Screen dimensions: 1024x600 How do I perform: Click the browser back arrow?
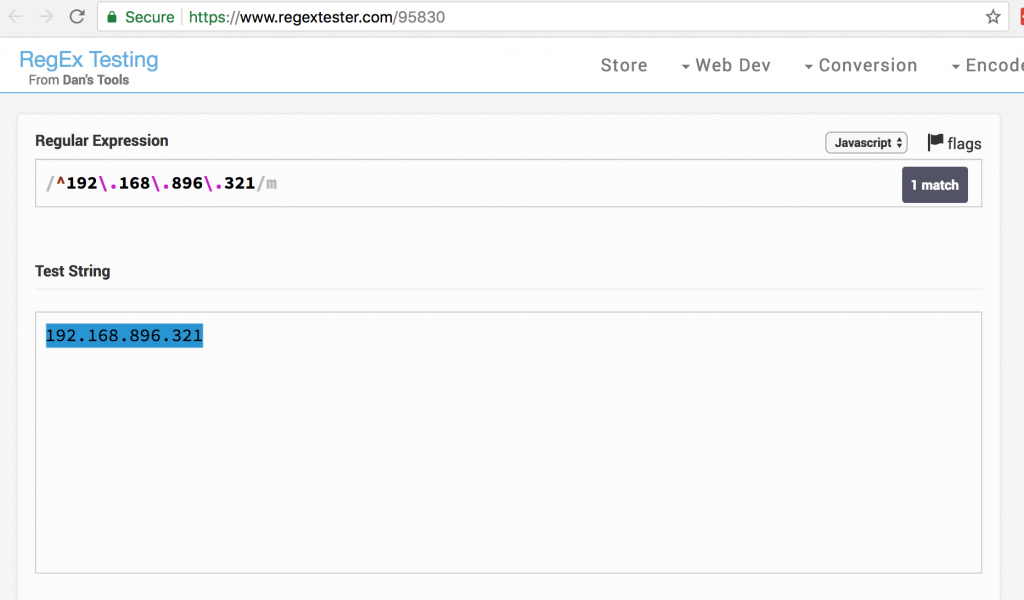[15, 16]
